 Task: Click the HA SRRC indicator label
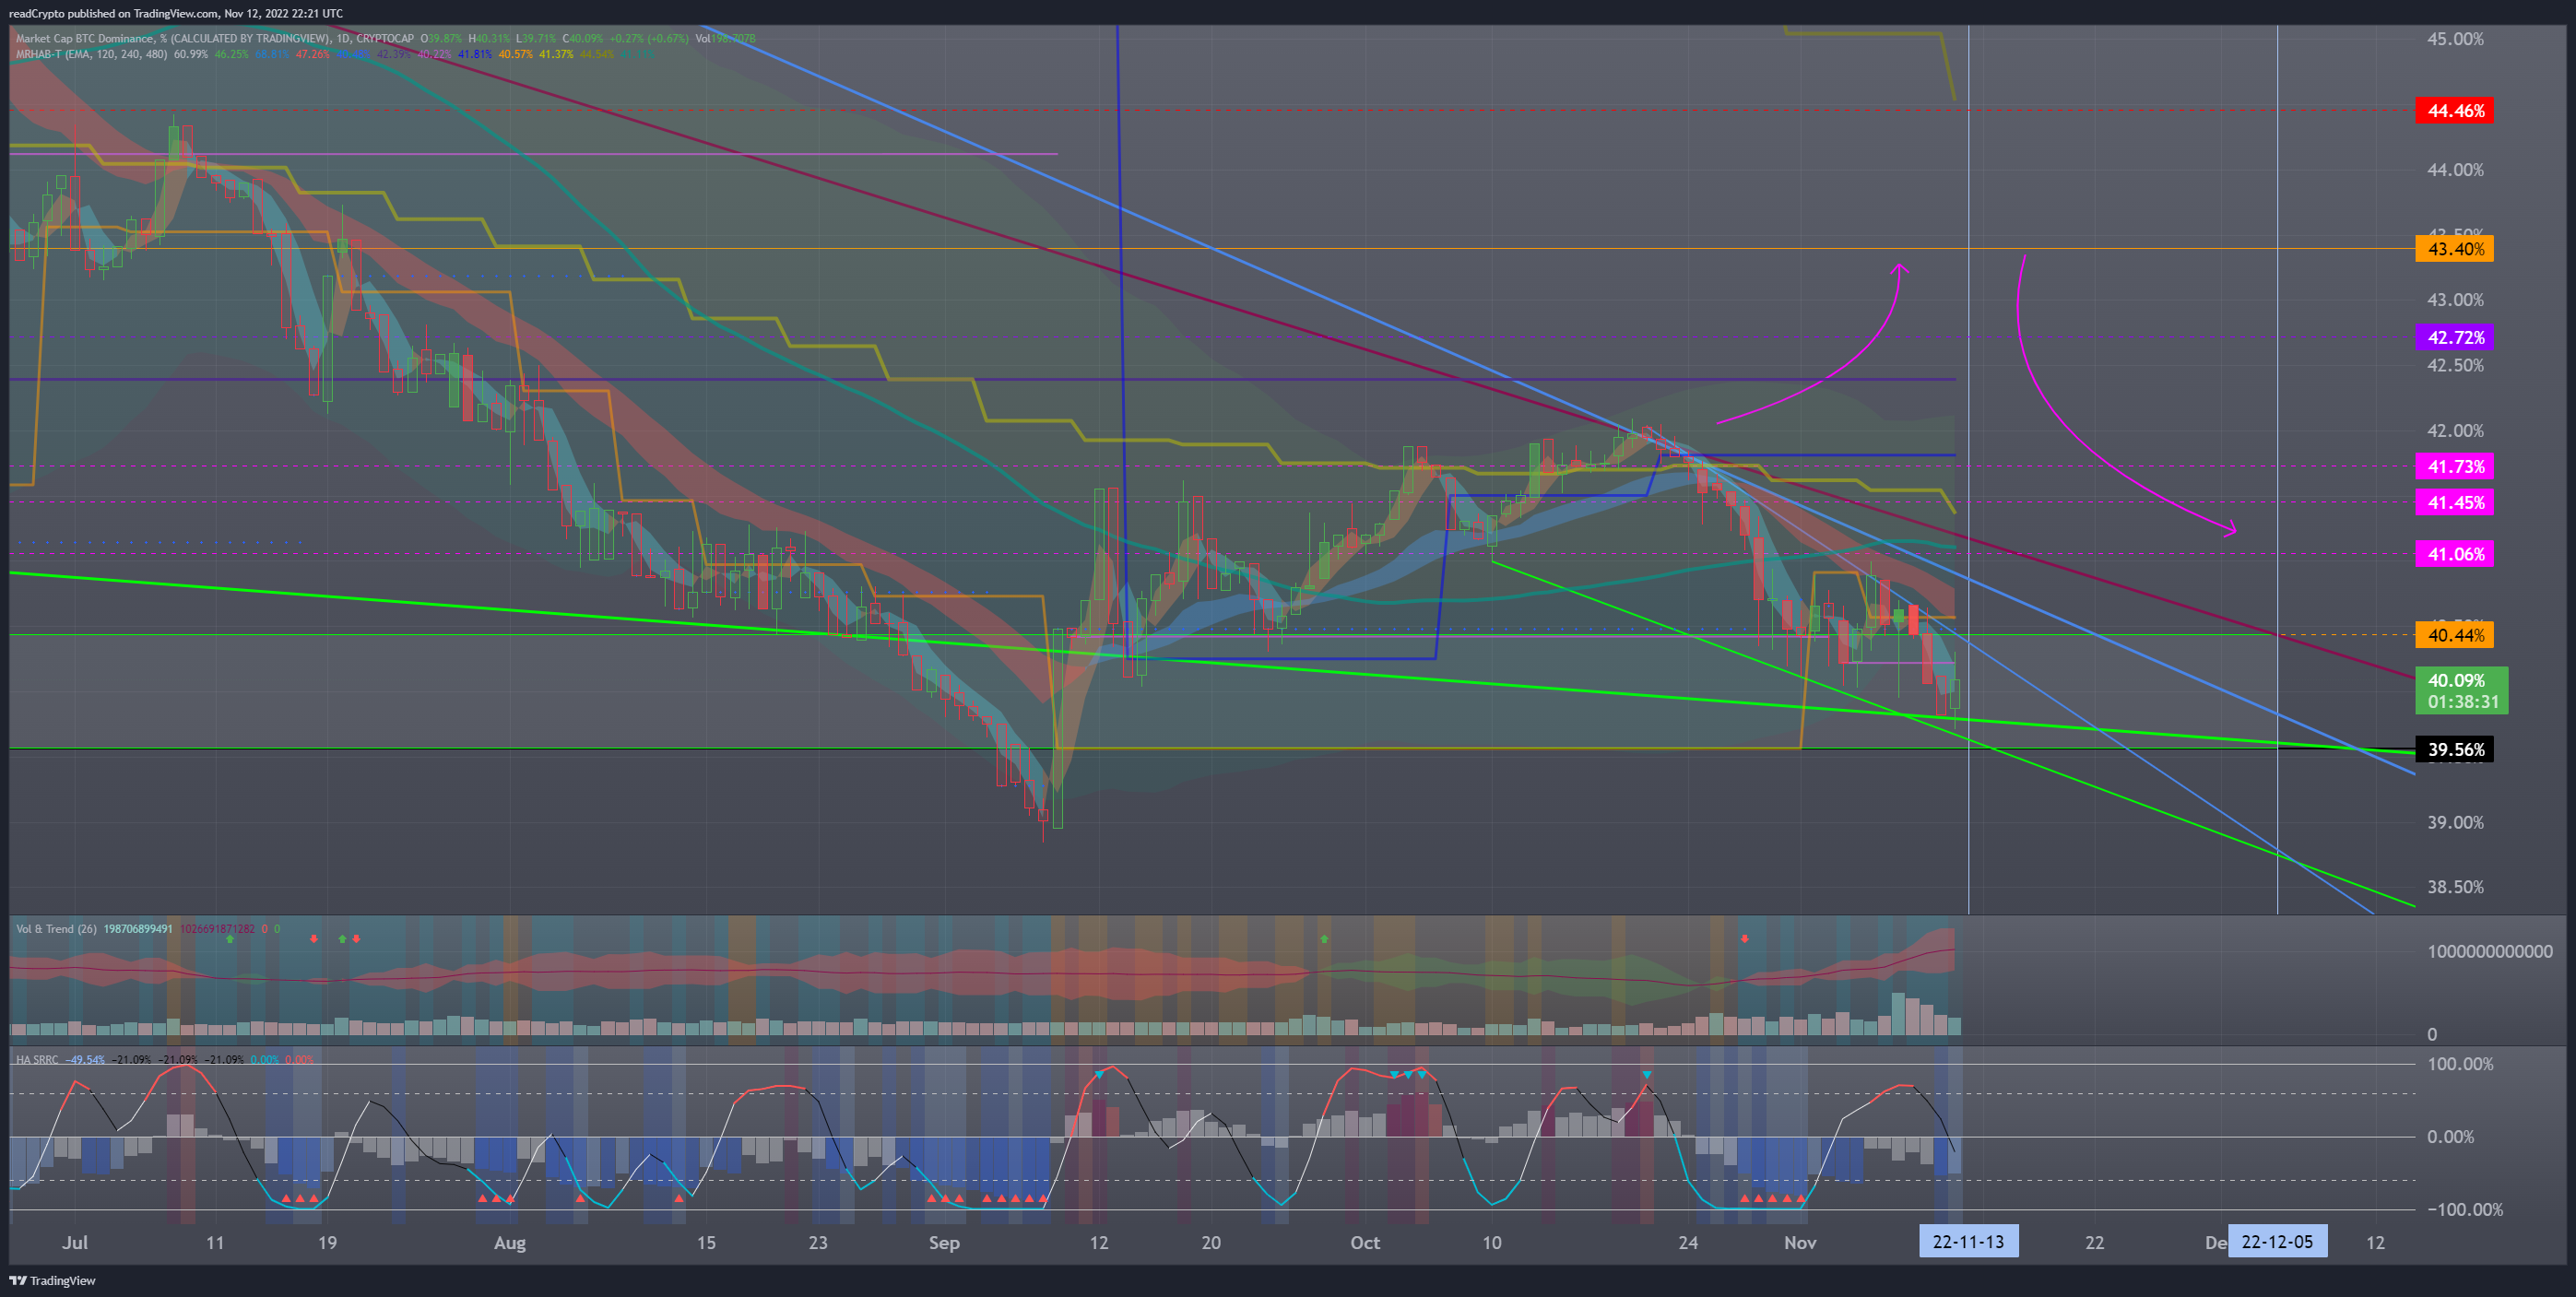coord(37,1059)
